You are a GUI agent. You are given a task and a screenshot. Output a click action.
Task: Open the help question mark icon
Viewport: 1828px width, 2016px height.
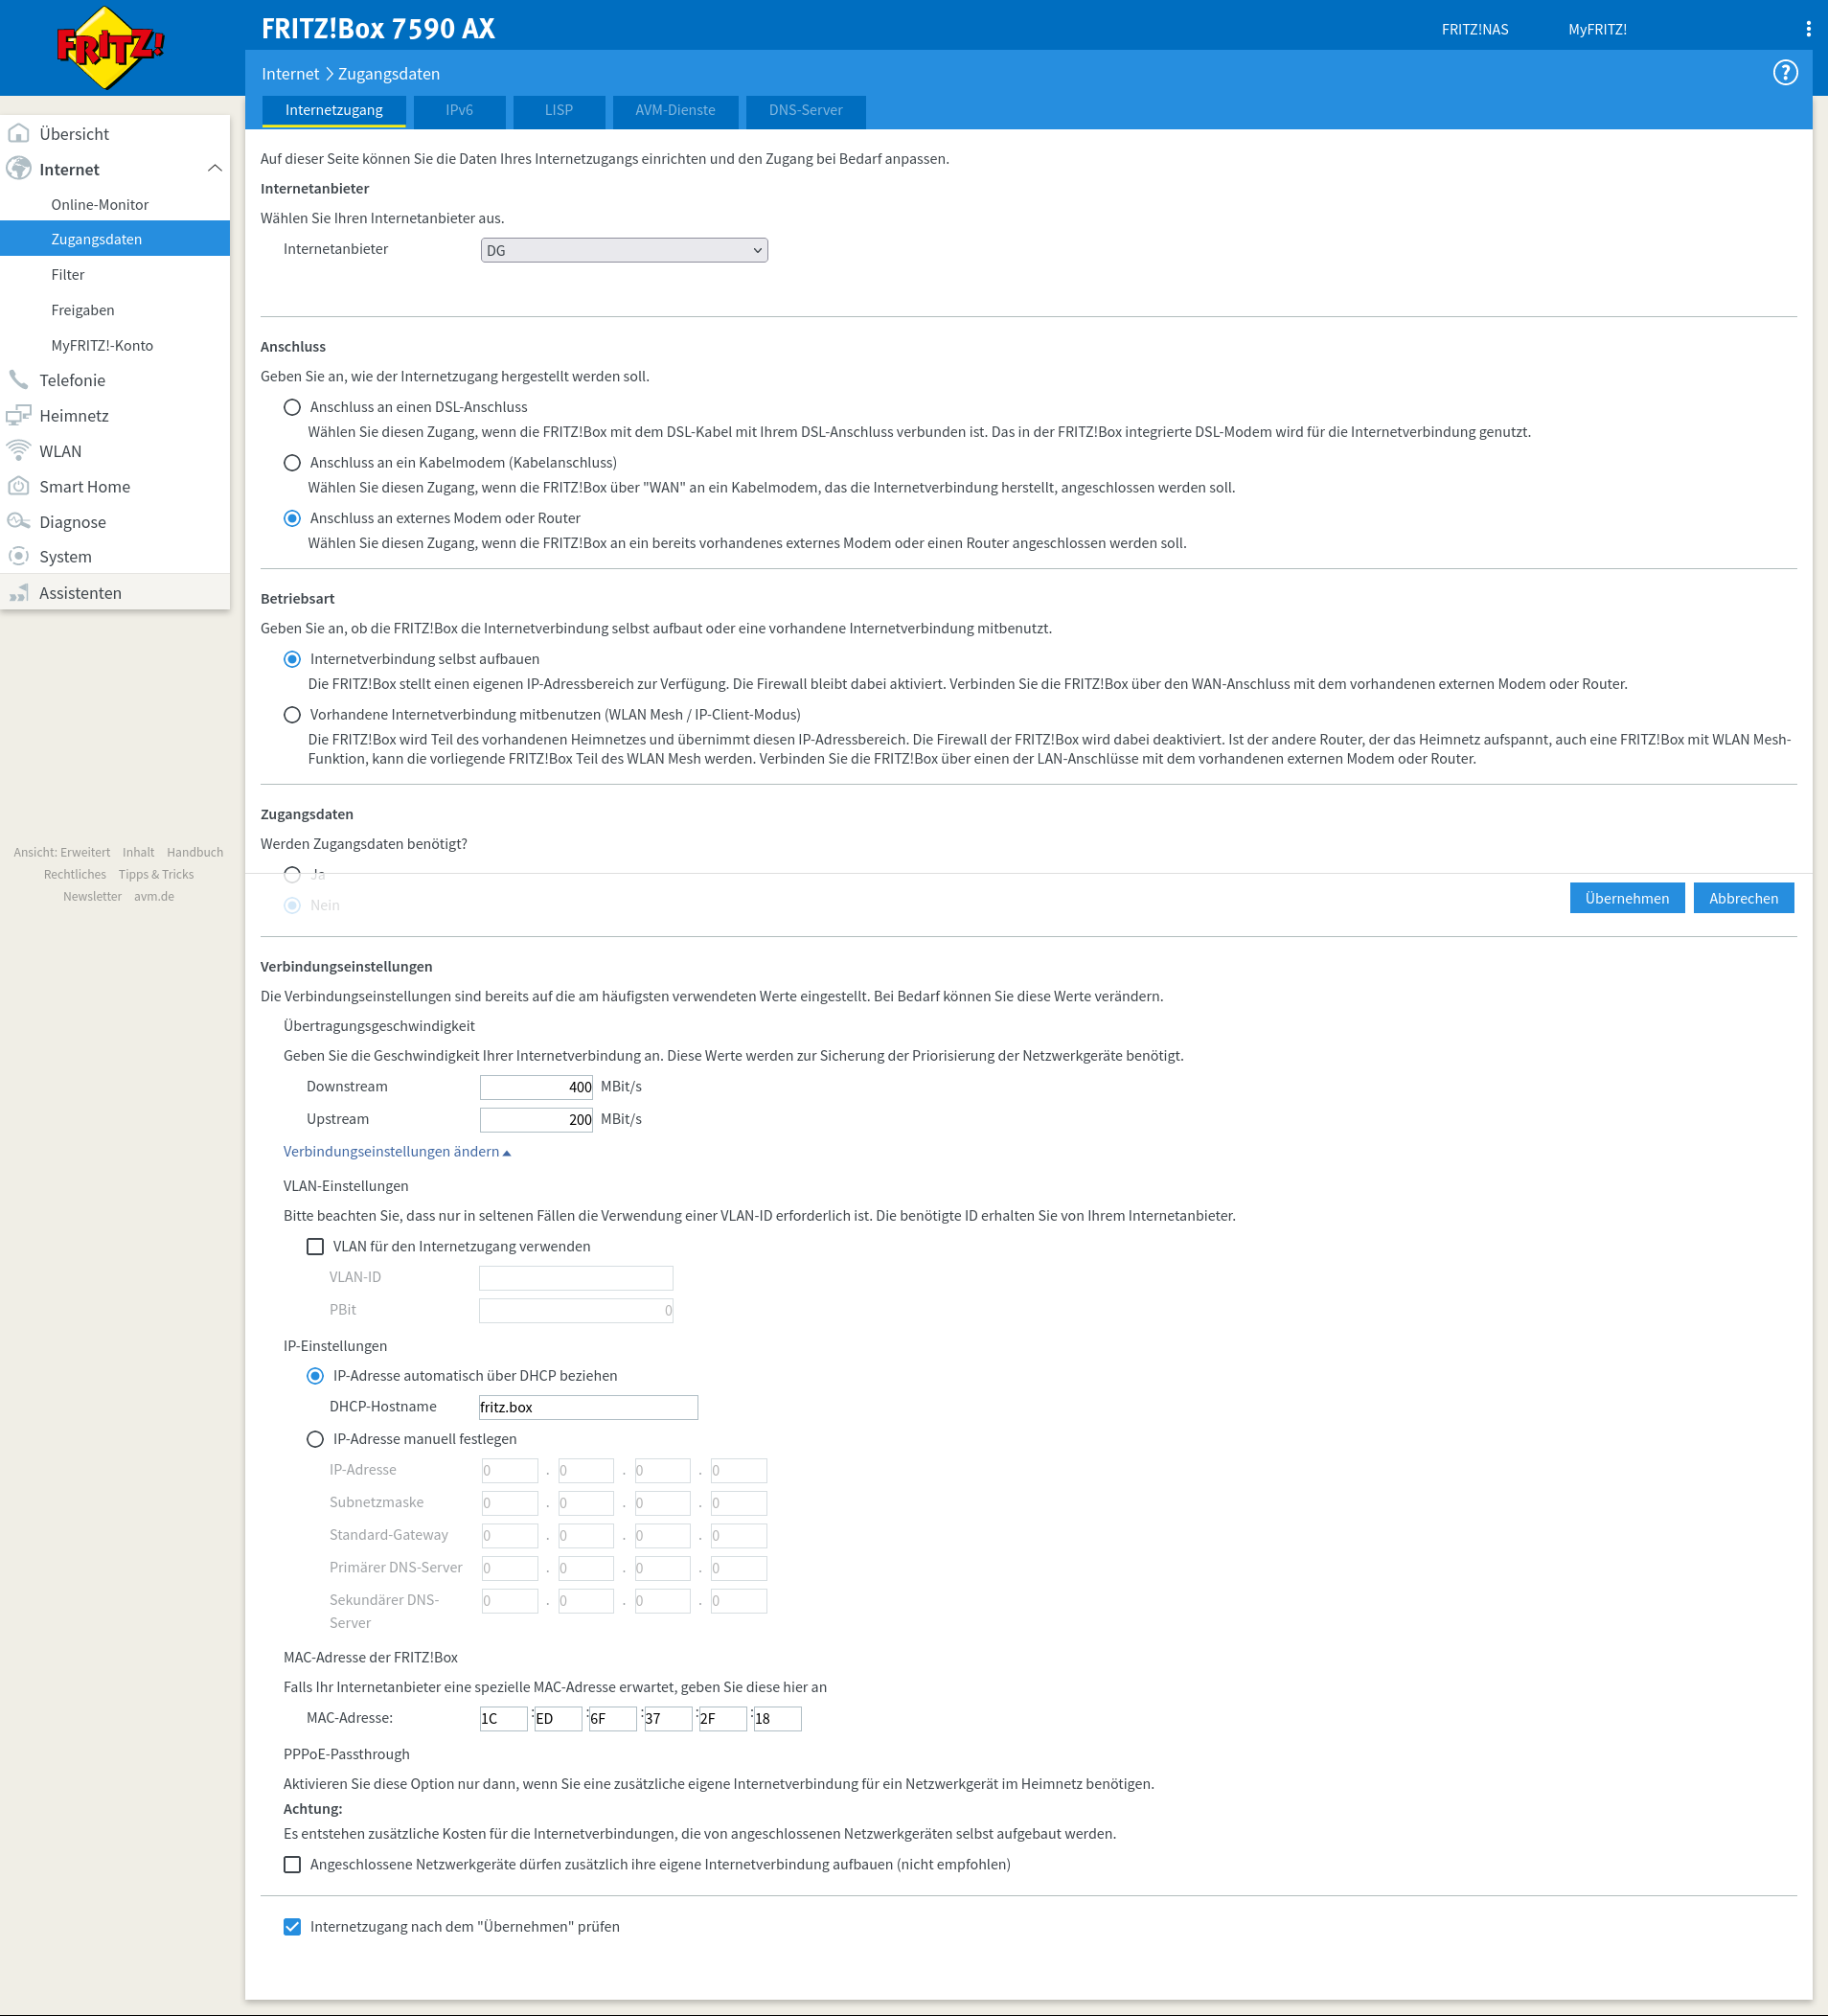pos(1785,73)
